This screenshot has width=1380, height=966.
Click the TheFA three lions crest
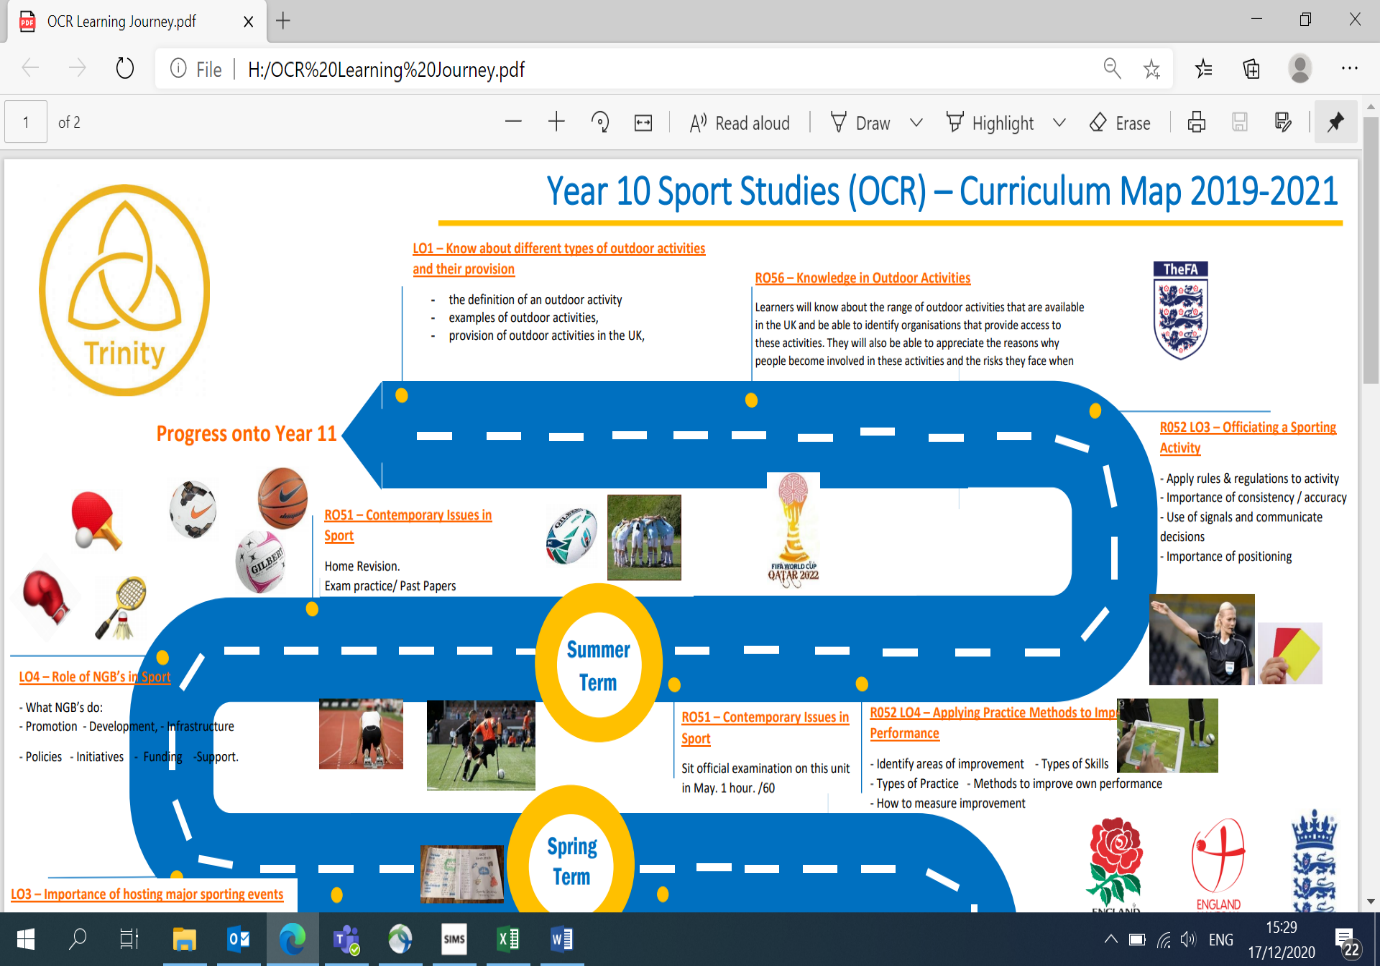(x=1181, y=311)
